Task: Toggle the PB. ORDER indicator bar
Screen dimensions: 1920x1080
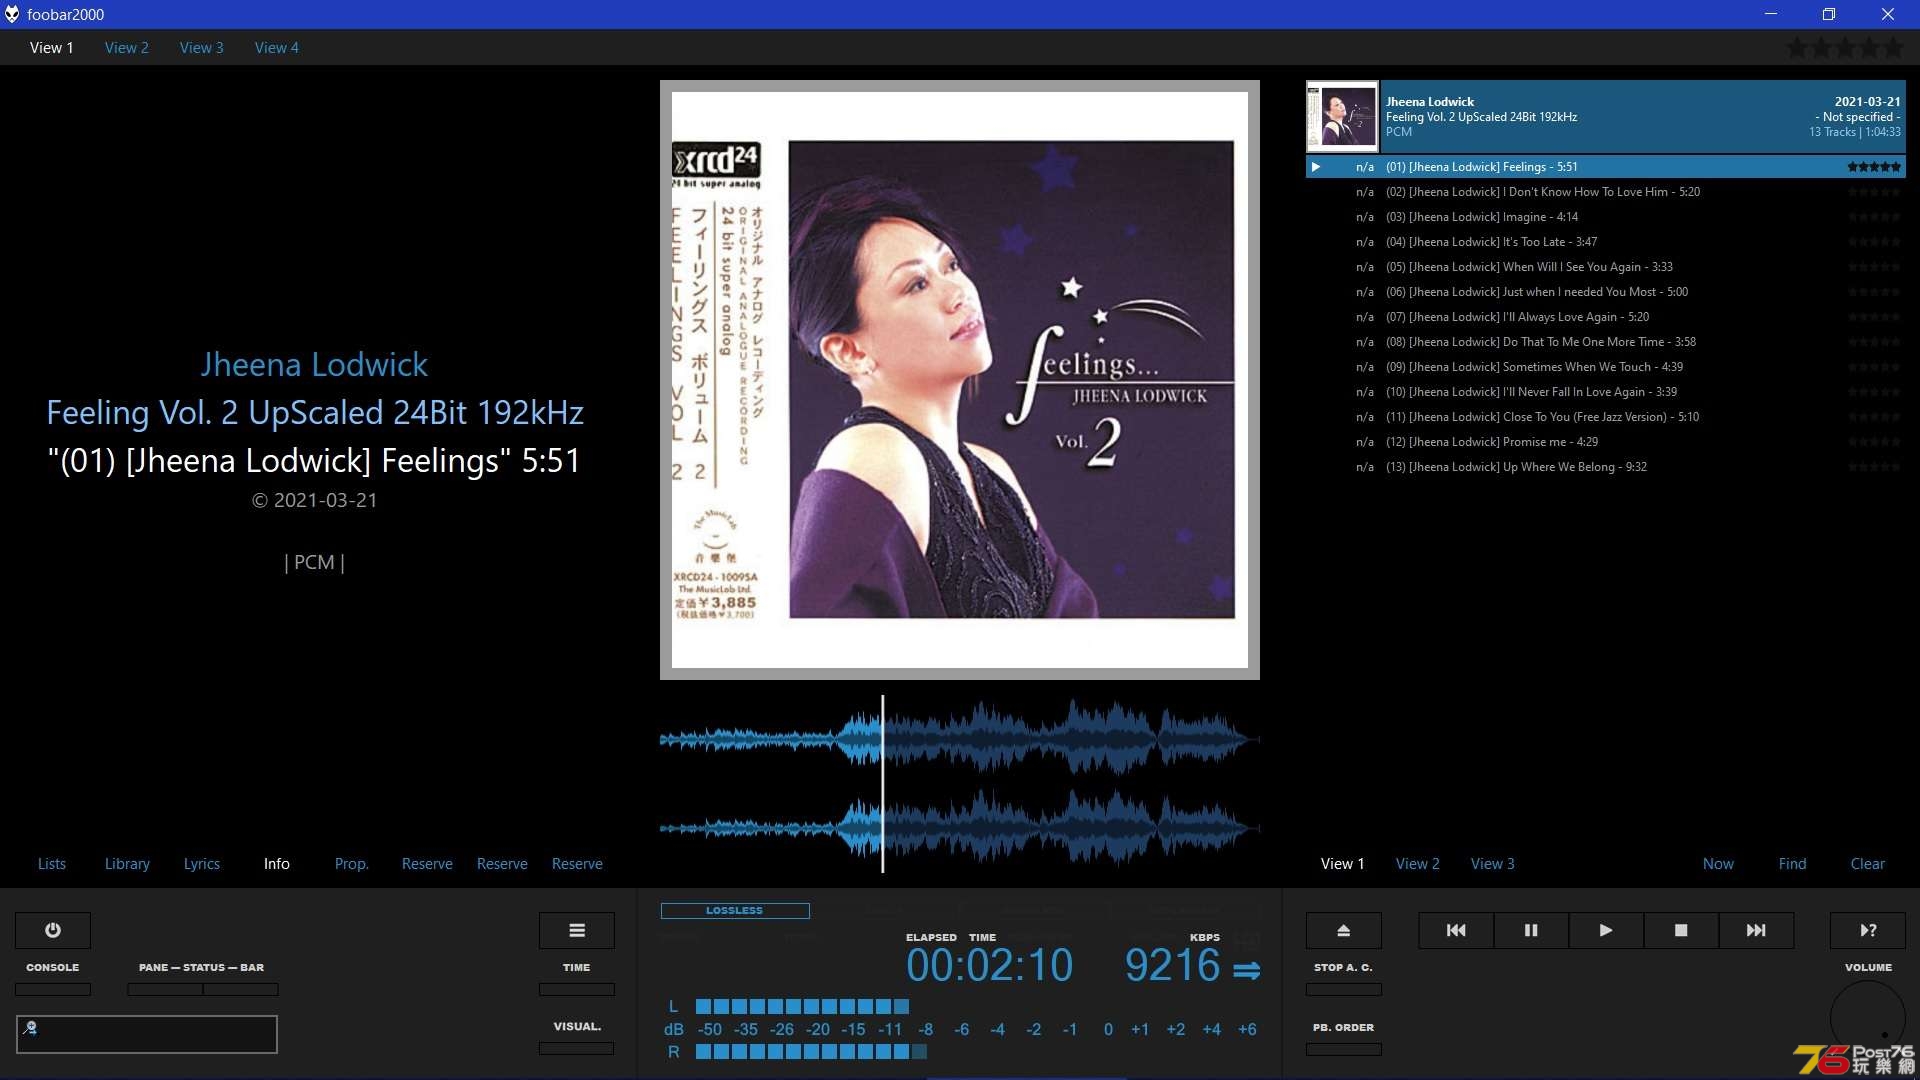Action: (1344, 1049)
